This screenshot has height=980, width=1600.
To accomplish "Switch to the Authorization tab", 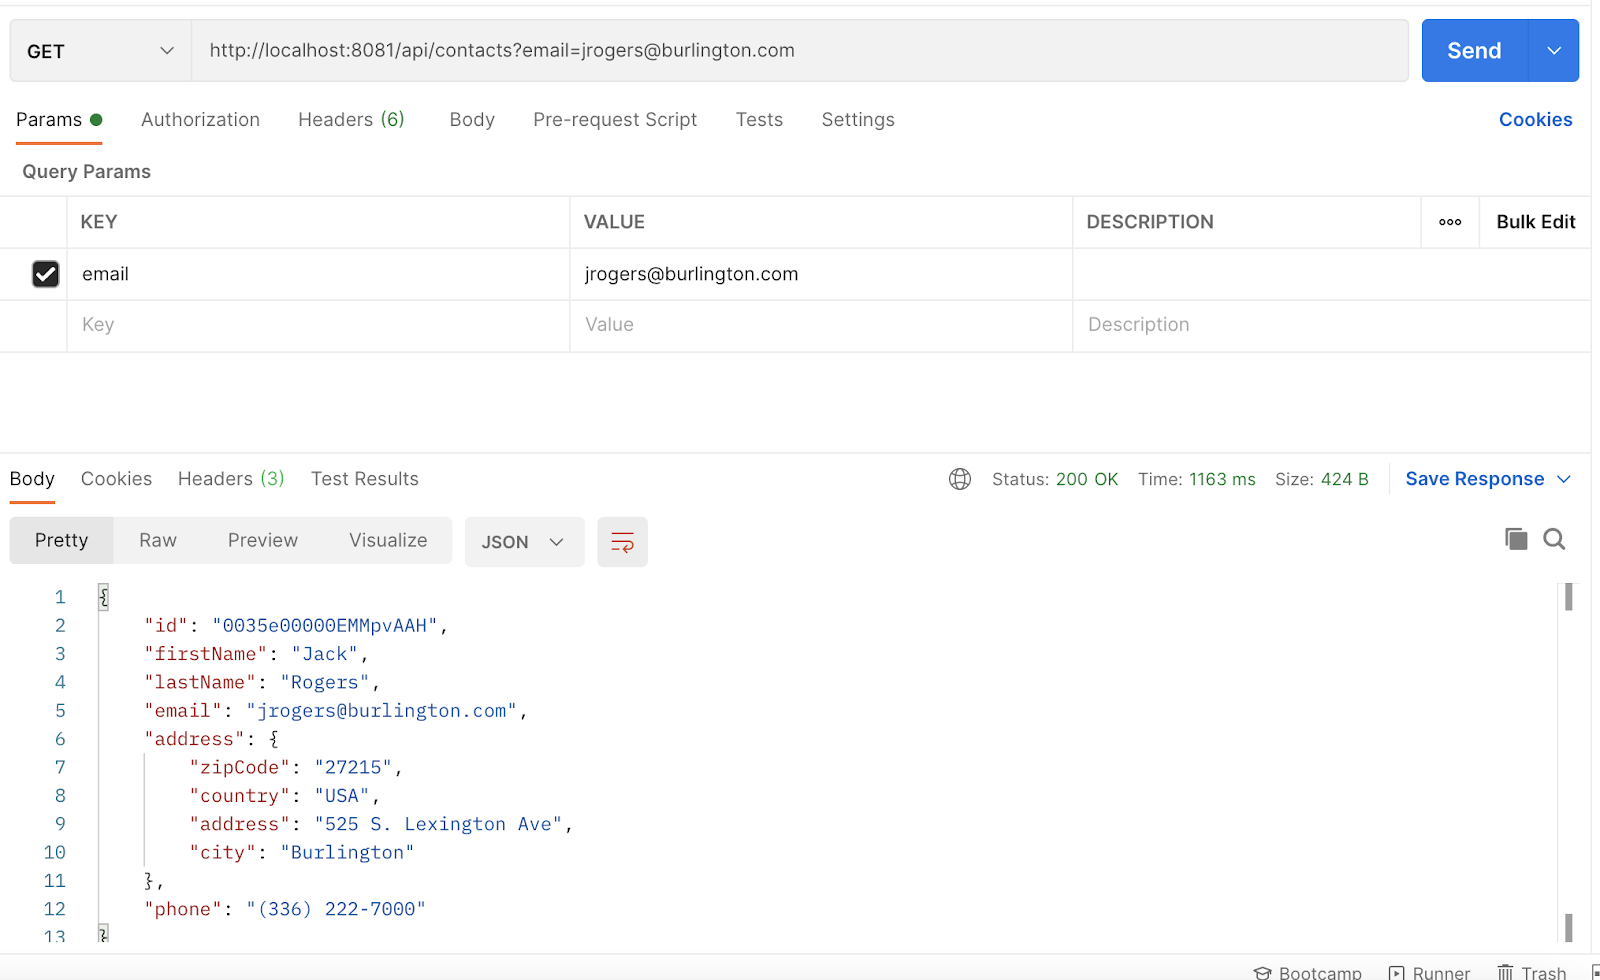I will click(x=200, y=120).
